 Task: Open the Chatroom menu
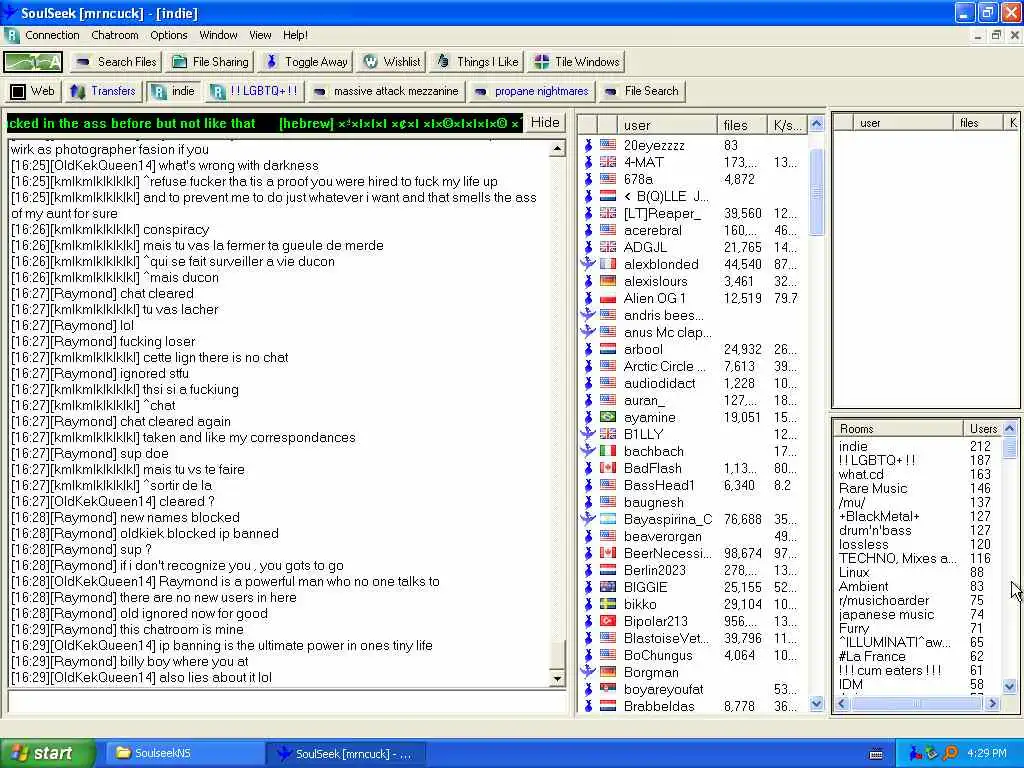pyautogui.click(x=115, y=35)
